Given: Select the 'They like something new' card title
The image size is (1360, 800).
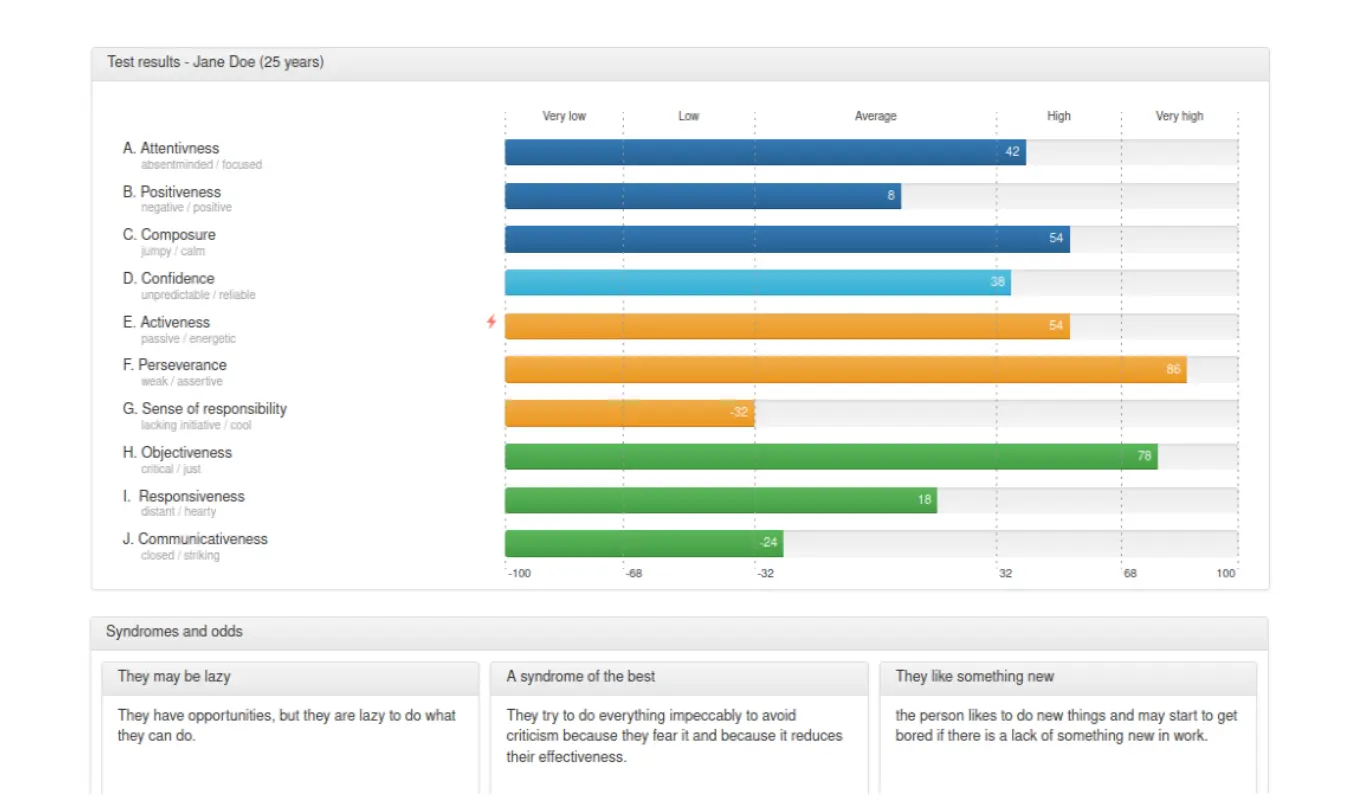Looking at the screenshot, I should point(975,677).
